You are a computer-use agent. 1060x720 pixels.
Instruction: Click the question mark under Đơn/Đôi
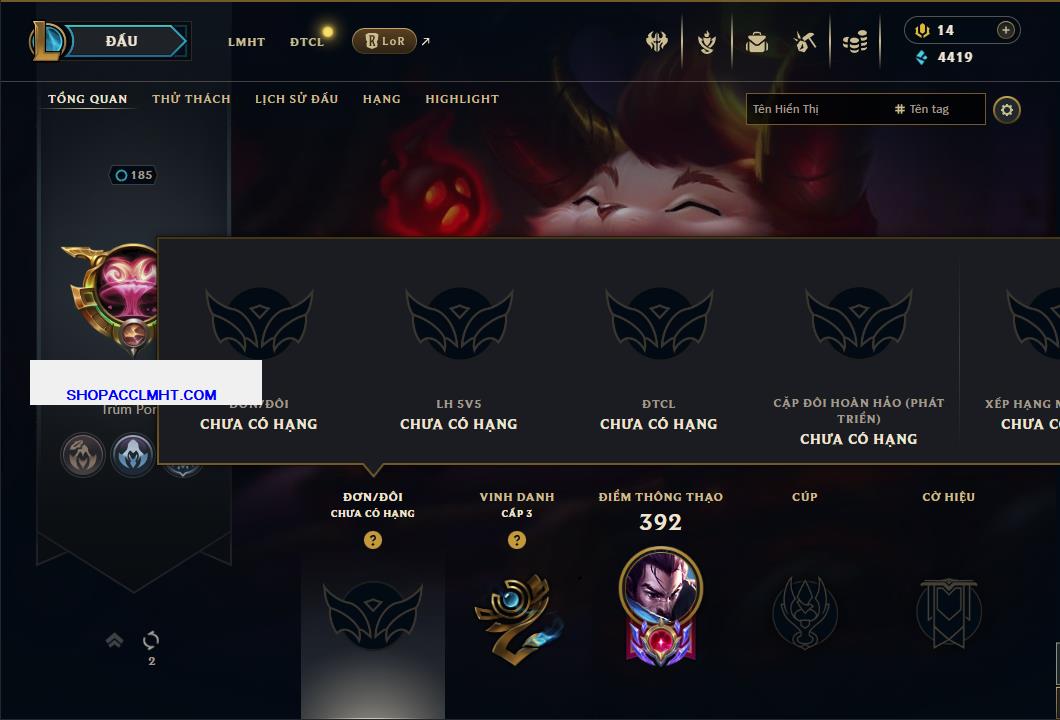click(372, 539)
